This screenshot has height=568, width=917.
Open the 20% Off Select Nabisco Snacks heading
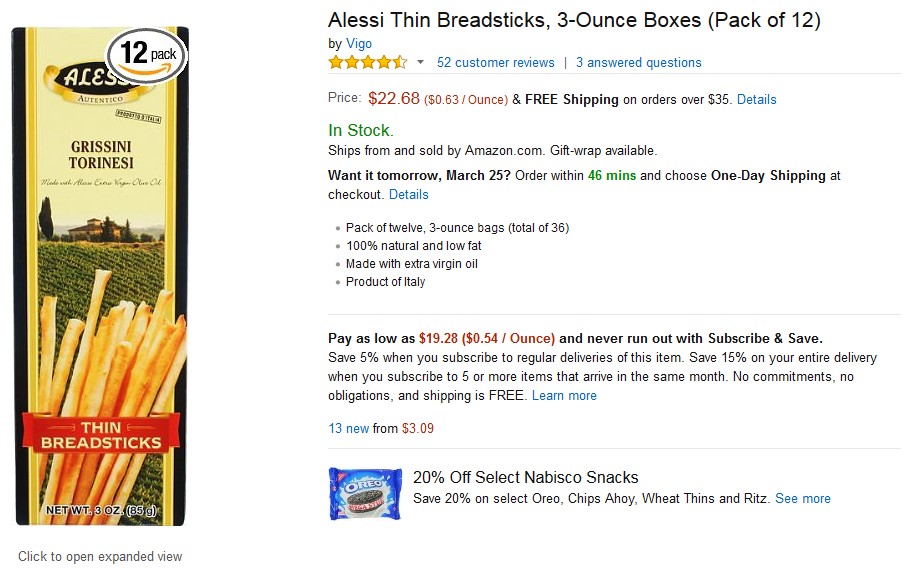point(525,477)
